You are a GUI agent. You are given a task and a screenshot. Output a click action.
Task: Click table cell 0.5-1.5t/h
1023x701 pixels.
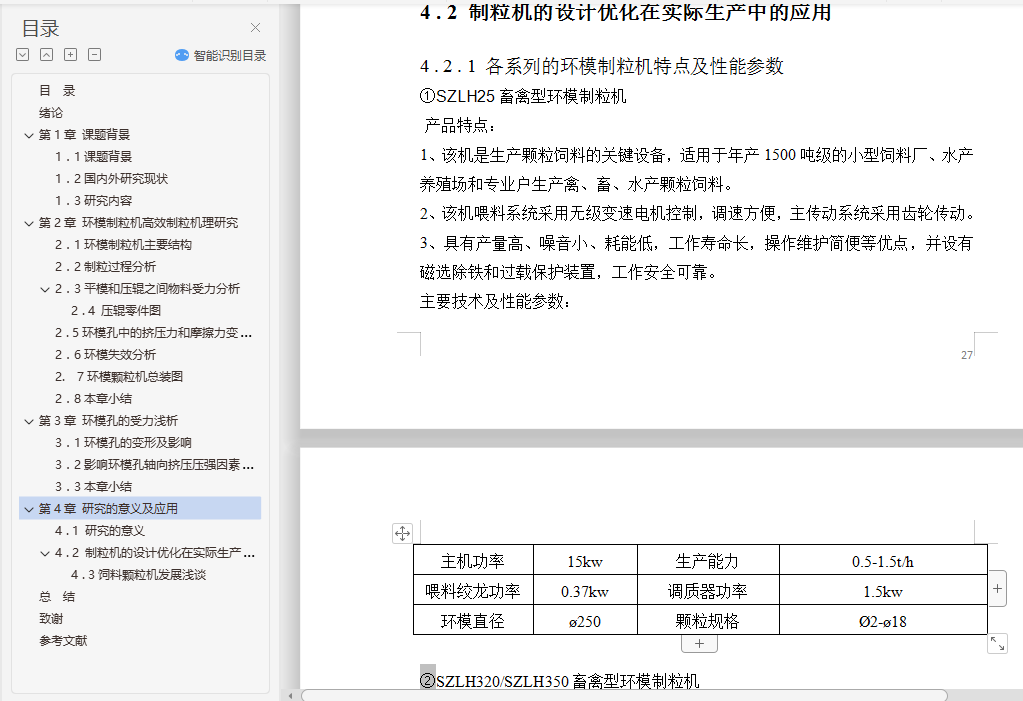883,561
